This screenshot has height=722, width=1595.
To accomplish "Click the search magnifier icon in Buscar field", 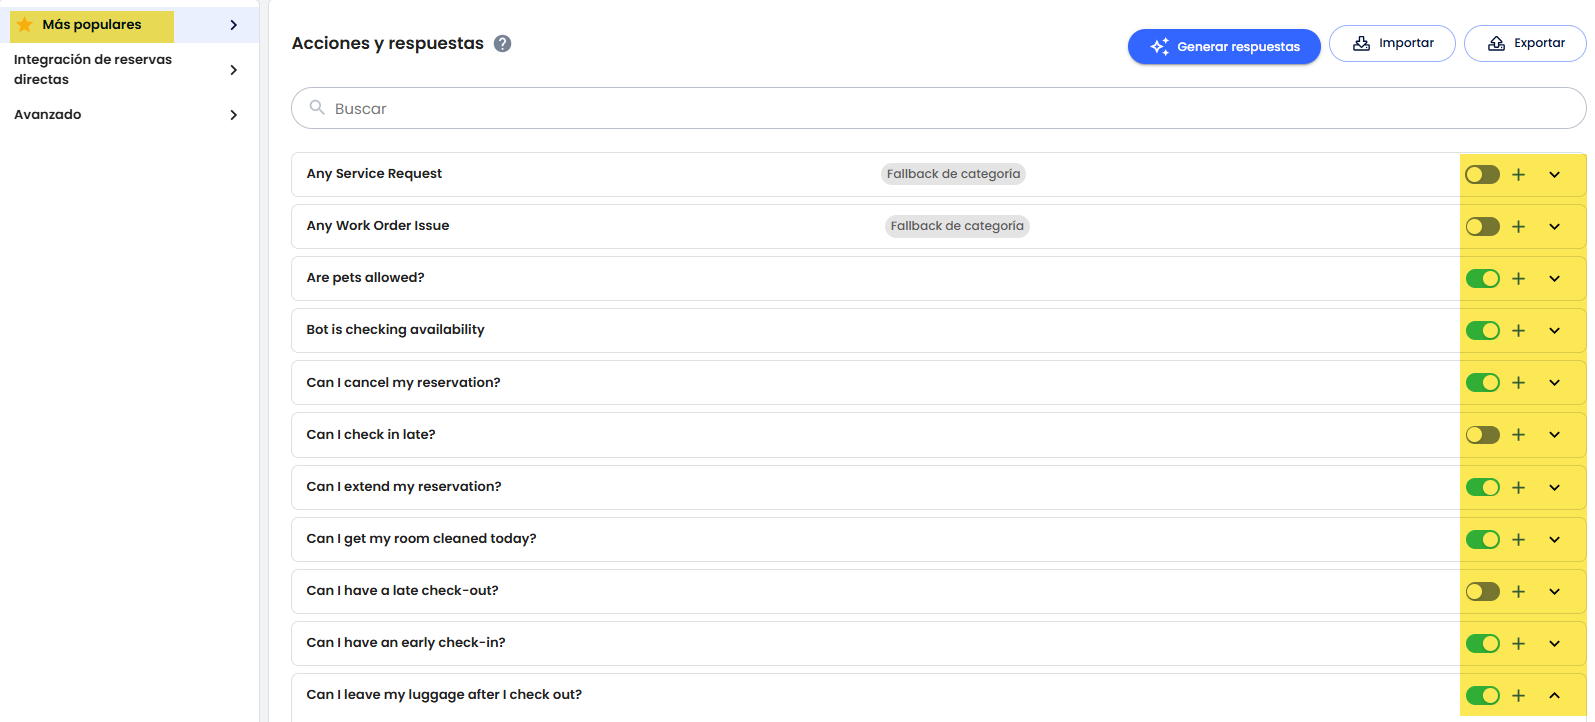I will (x=317, y=108).
